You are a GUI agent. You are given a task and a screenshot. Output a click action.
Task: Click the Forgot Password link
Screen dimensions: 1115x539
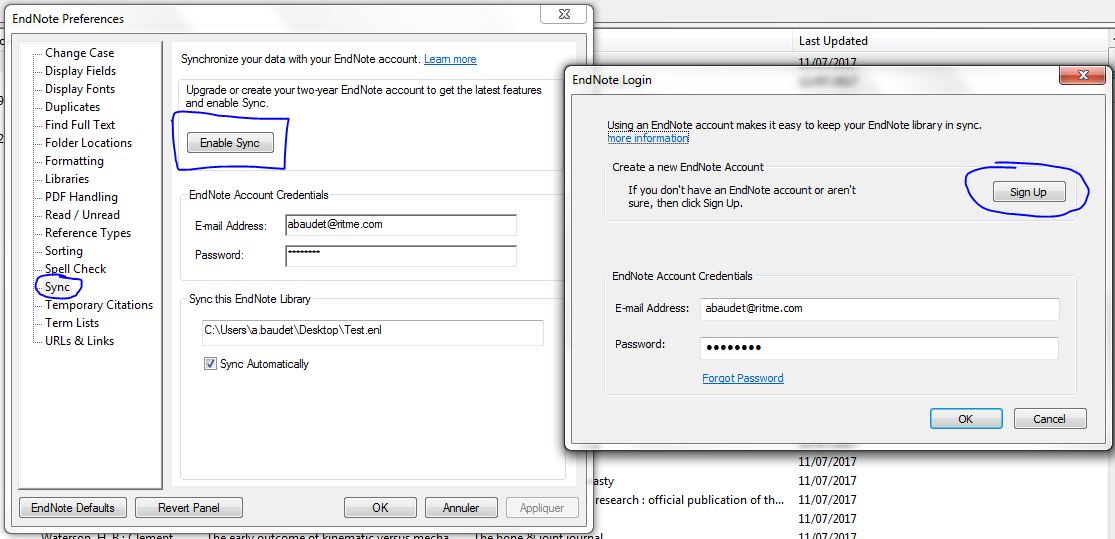pyautogui.click(x=743, y=378)
